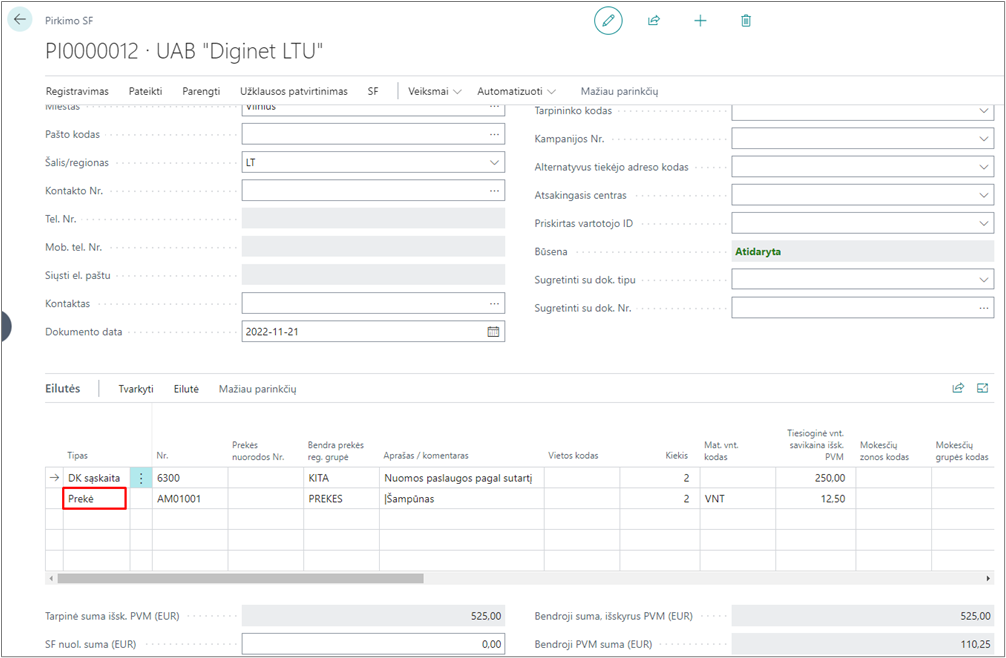
Task: Click Kiekis column header
Action: [x=676, y=455]
